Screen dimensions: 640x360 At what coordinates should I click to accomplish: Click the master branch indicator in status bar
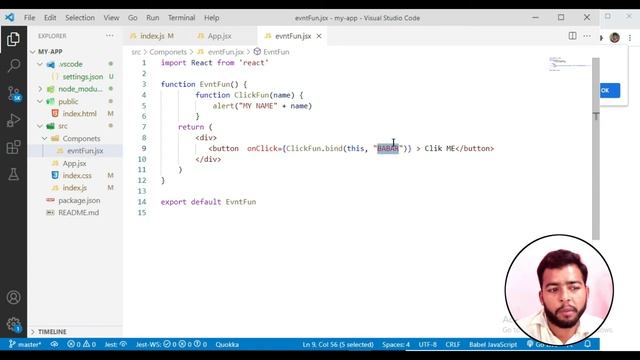(25, 344)
